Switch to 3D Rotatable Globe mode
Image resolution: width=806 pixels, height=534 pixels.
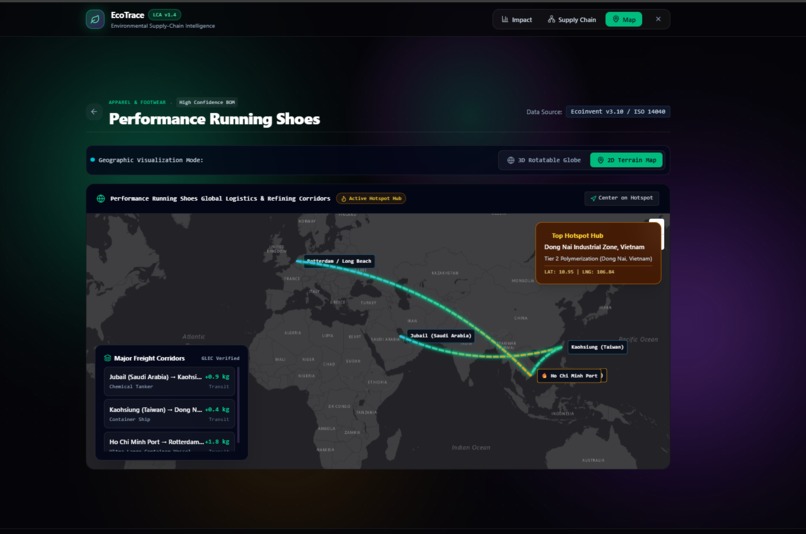point(544,160)
